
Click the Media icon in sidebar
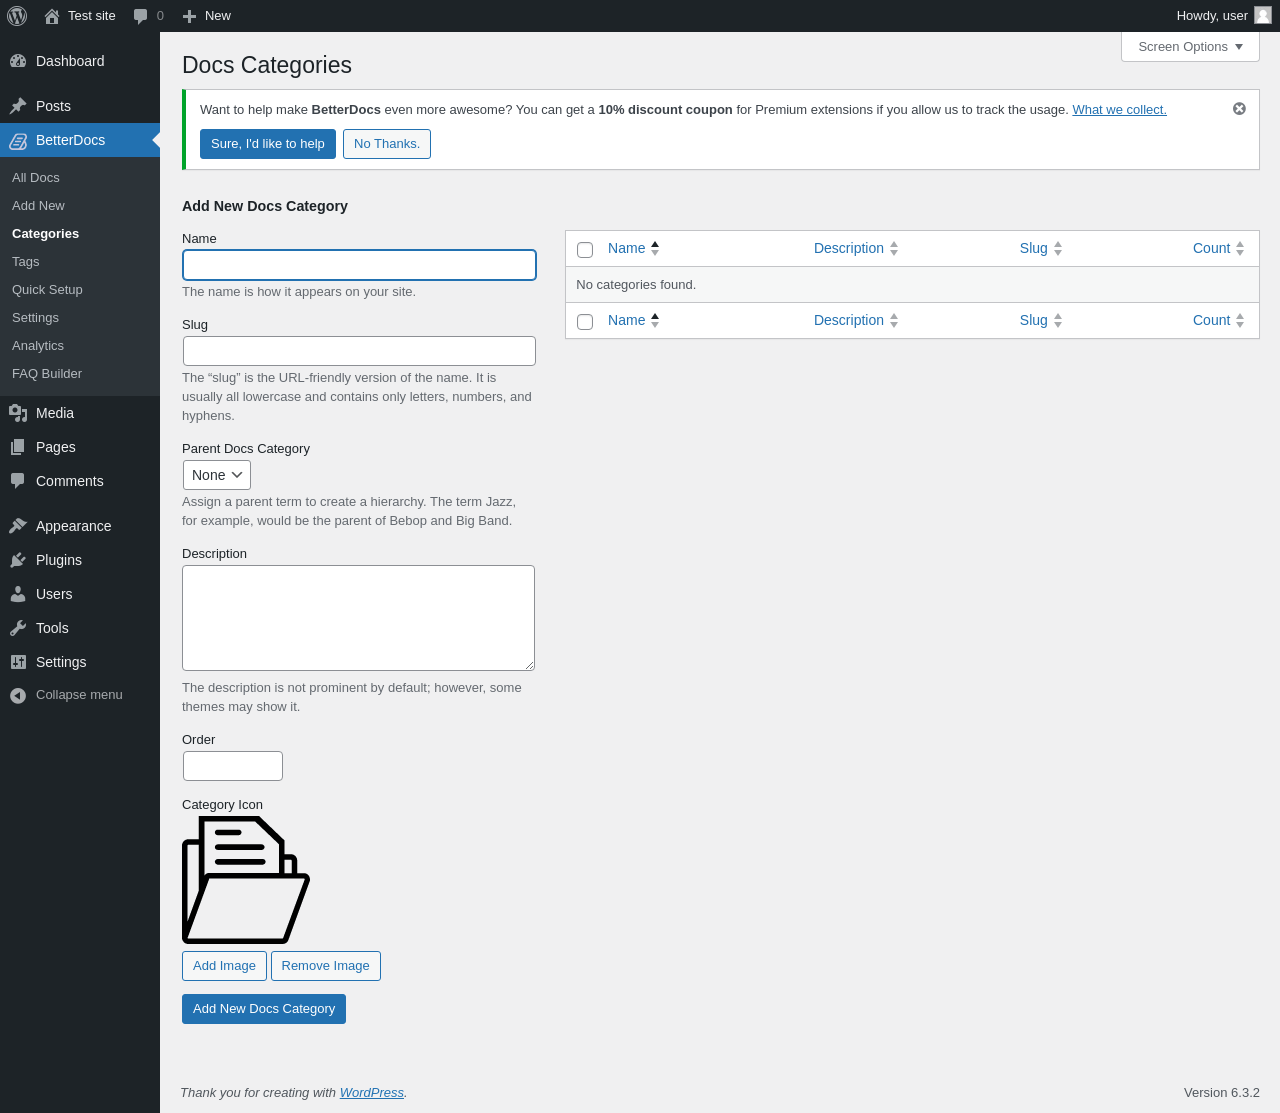coord(18,413)
